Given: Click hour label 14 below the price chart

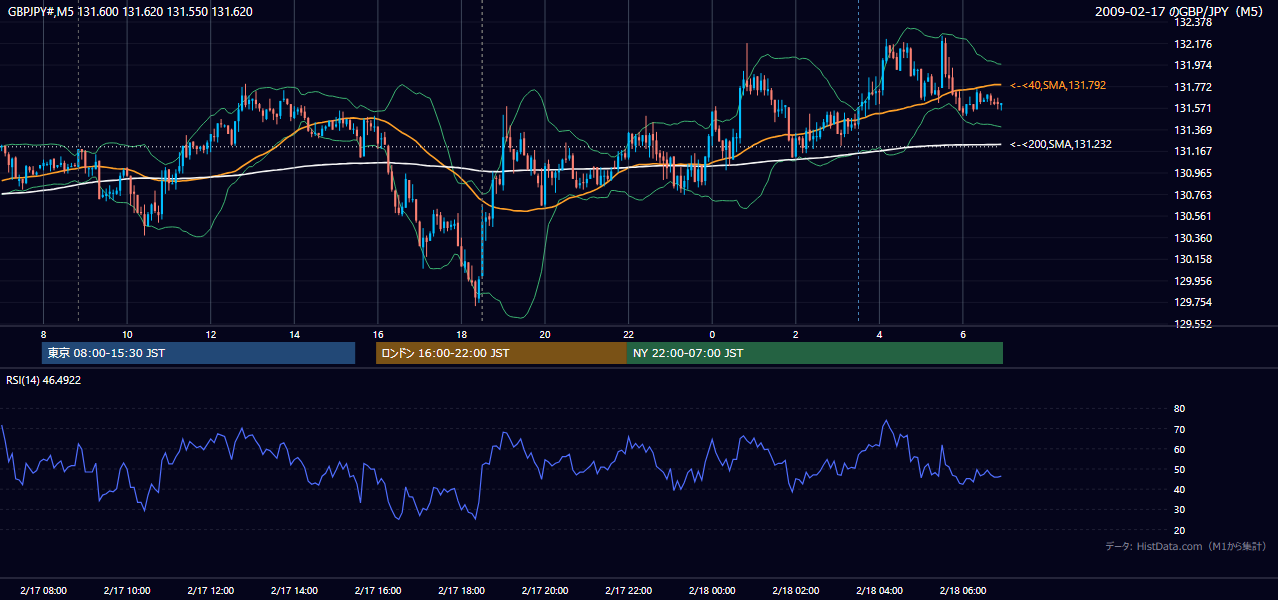Looking at the screenshot, I should click(294, 334).
